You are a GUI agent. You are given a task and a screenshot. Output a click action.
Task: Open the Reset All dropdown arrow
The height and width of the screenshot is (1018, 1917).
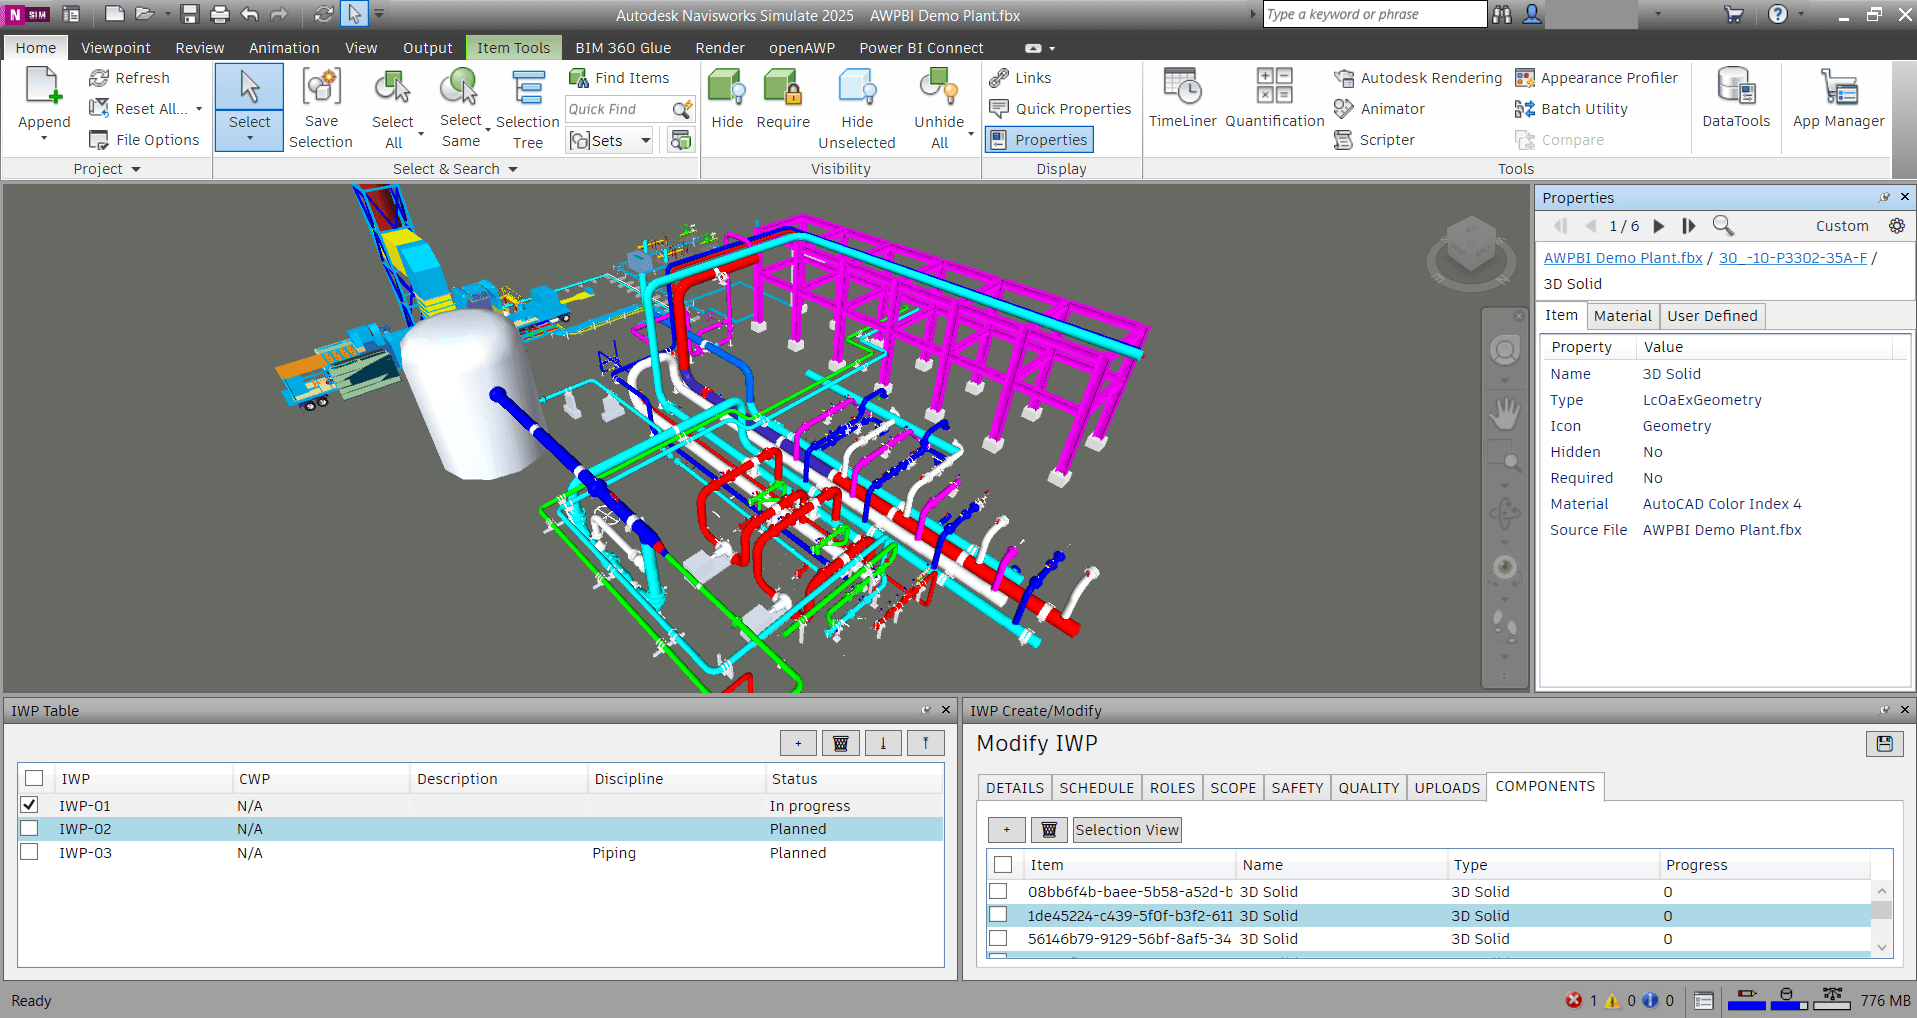199,109
